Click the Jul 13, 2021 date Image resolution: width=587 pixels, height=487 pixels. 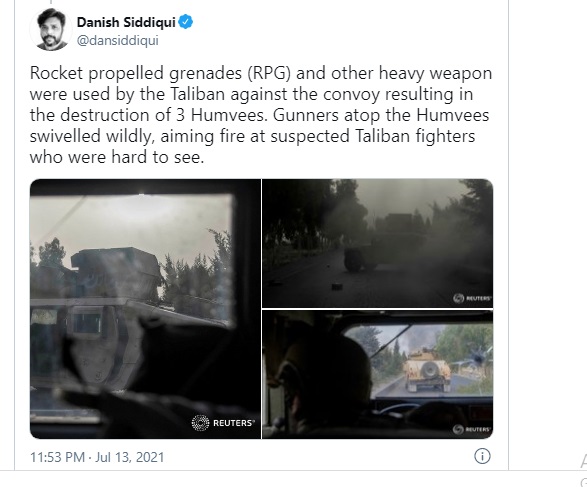(x=130, y=457)
